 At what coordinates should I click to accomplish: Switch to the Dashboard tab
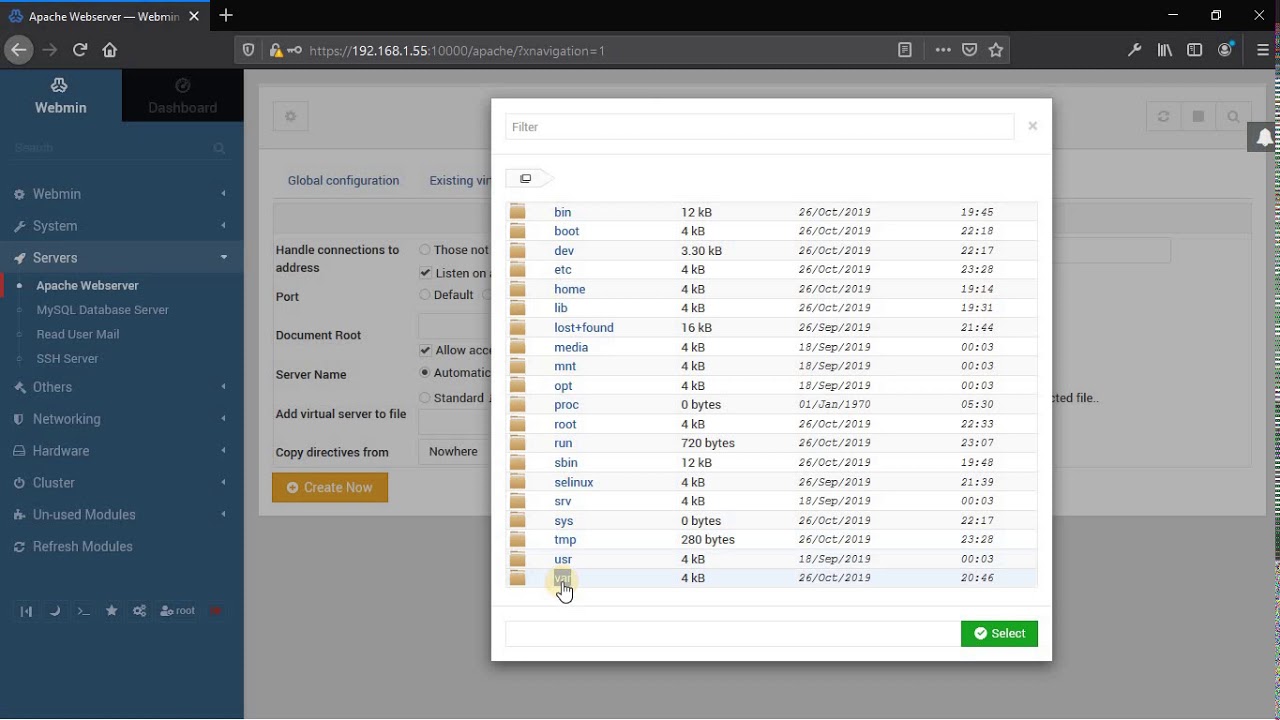(x=182, y=96)
